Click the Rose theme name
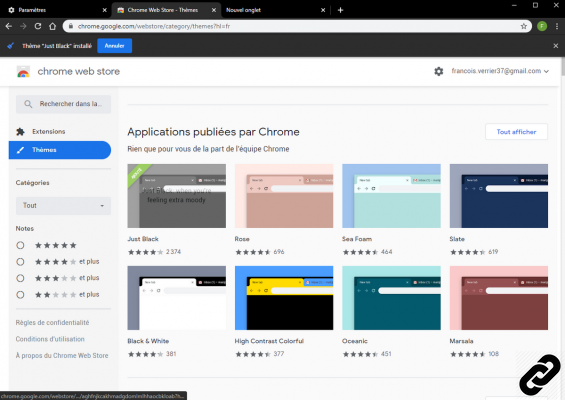Viewport: 565px width, 400px height. (242, 239)
